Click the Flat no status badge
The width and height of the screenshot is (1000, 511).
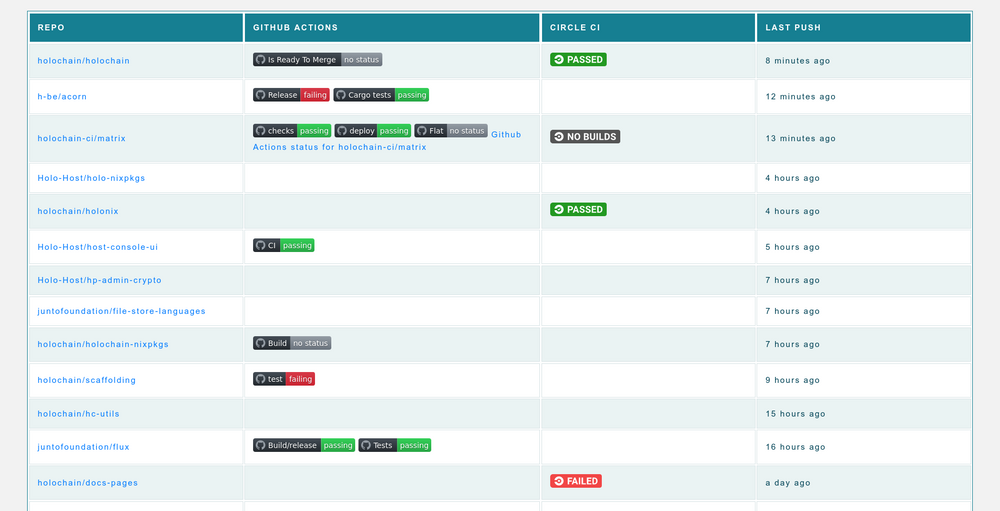(451, 131)
